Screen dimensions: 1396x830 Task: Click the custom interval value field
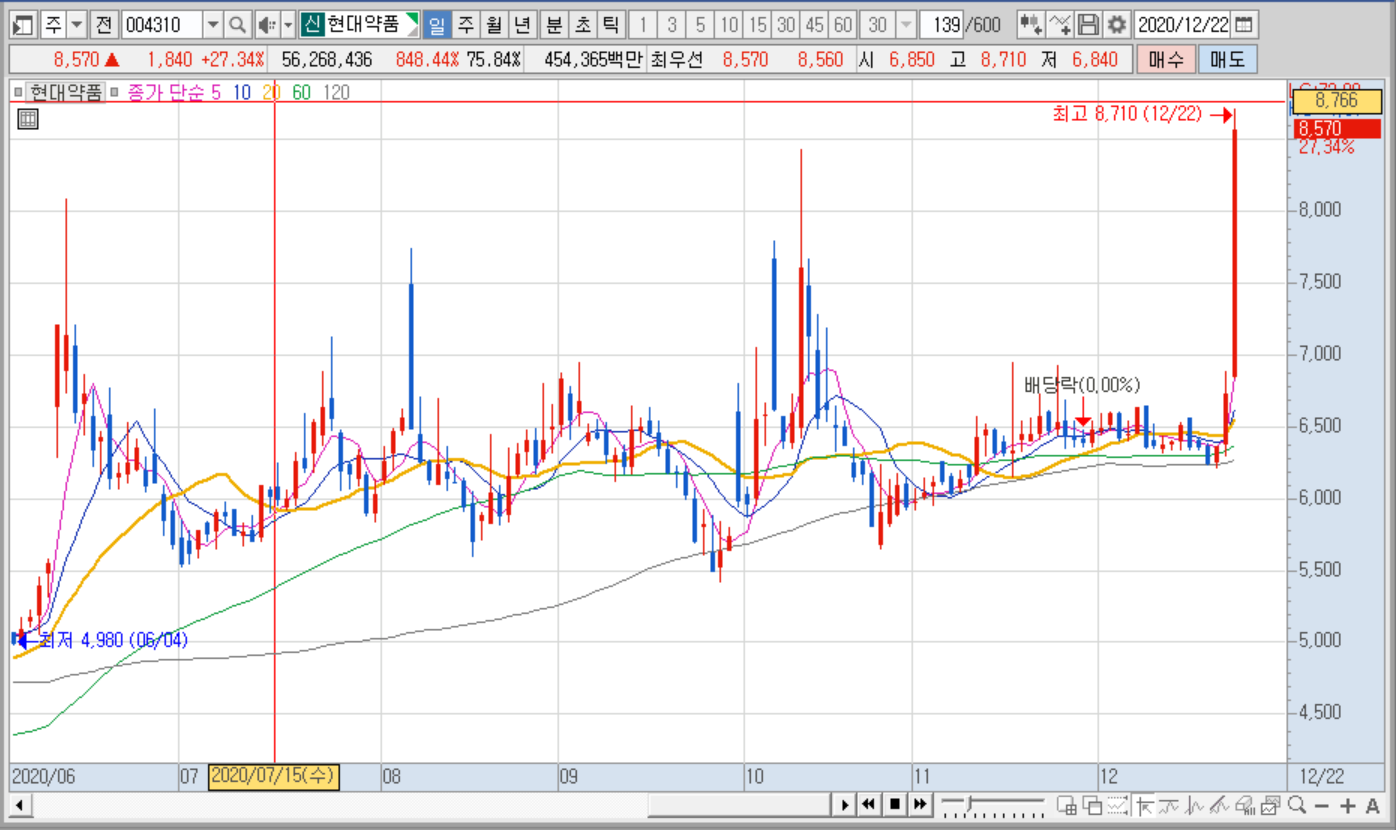click(x=878, y=25)
